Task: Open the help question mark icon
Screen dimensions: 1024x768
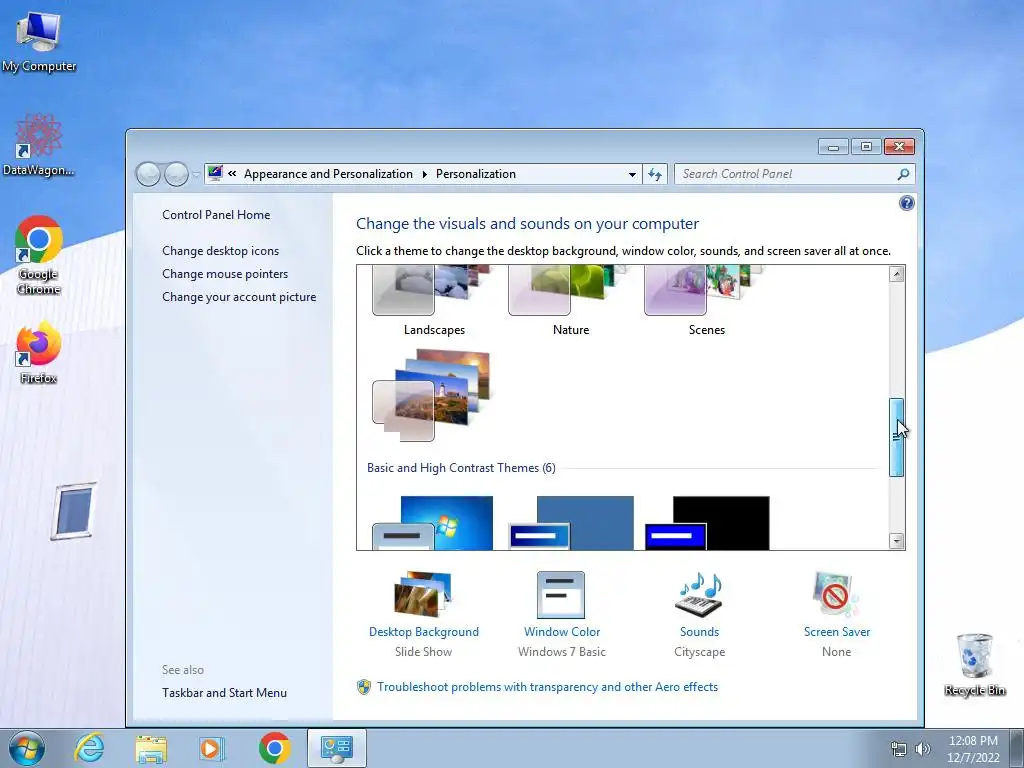Action: [906, 203]
